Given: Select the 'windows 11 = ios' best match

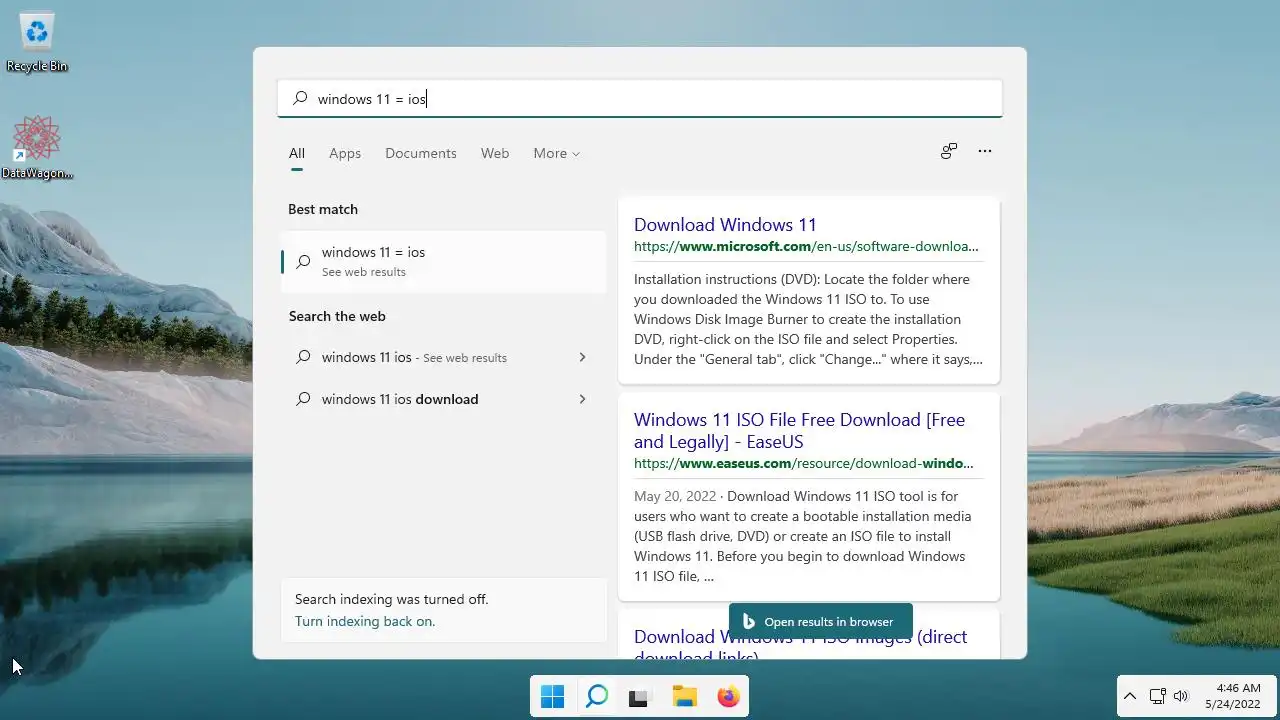Looking at the screenshot, I should pyautogui.click(x=443, y=261).
